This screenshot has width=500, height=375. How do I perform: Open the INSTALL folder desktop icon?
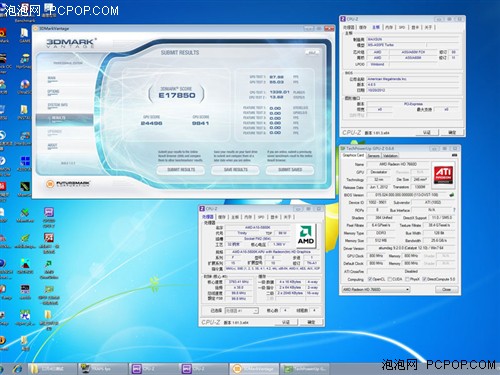click(x=24, y=112)
